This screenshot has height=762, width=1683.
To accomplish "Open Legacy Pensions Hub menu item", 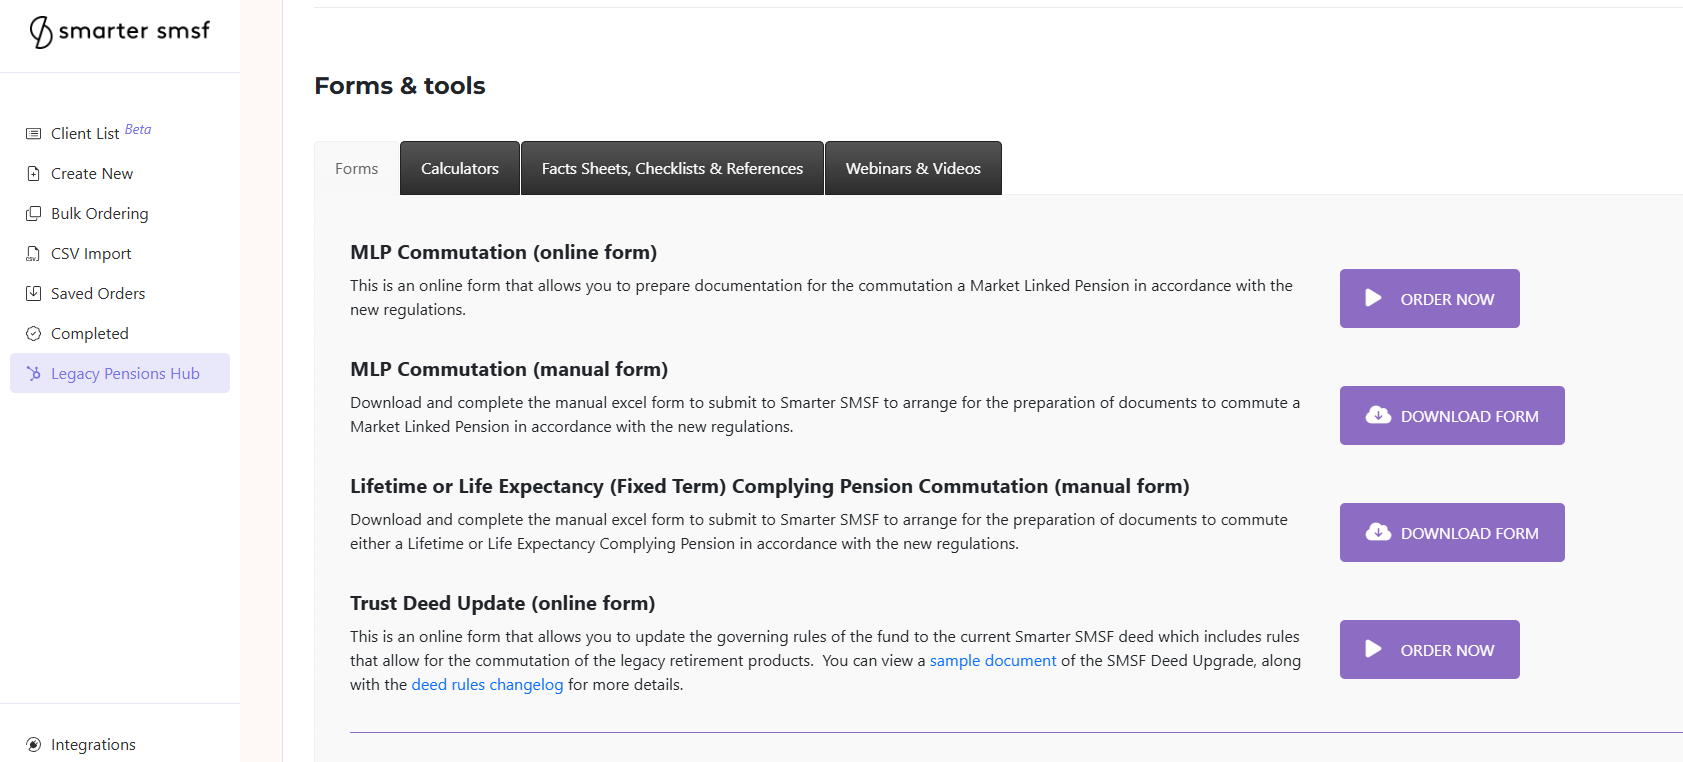I will click(120, 373).
